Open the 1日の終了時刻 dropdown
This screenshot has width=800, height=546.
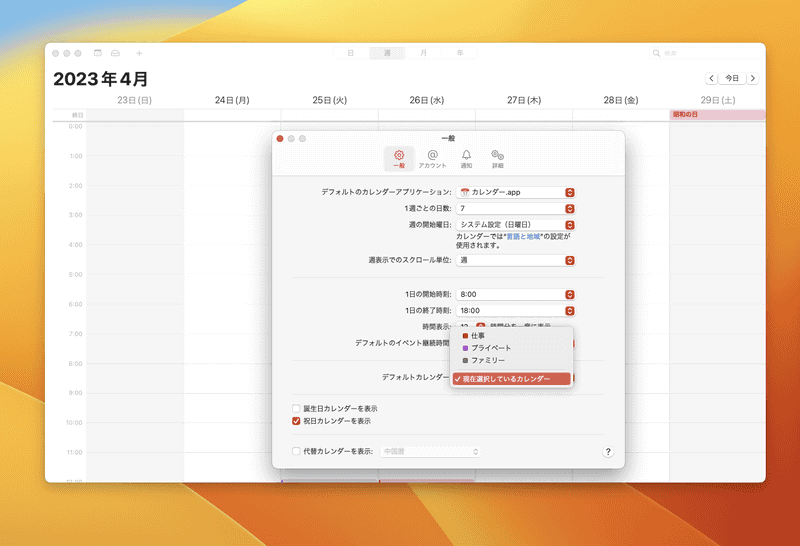515,311
